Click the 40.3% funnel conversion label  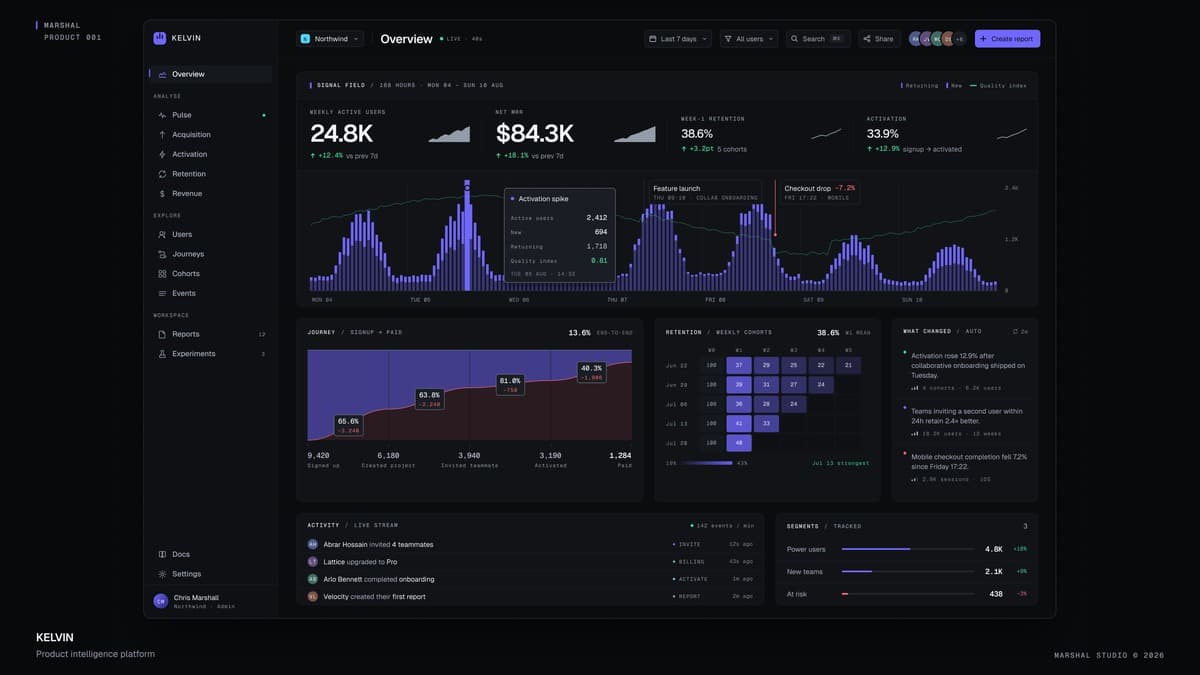tap(591, 372)
